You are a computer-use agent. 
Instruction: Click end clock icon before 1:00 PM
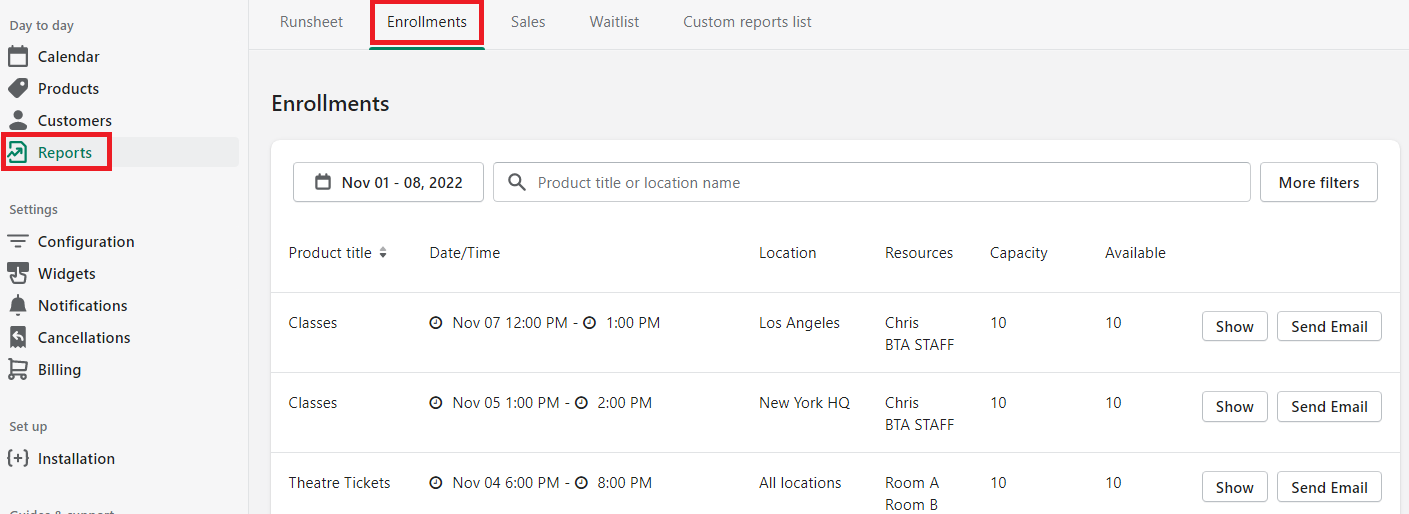coord(590,323)
